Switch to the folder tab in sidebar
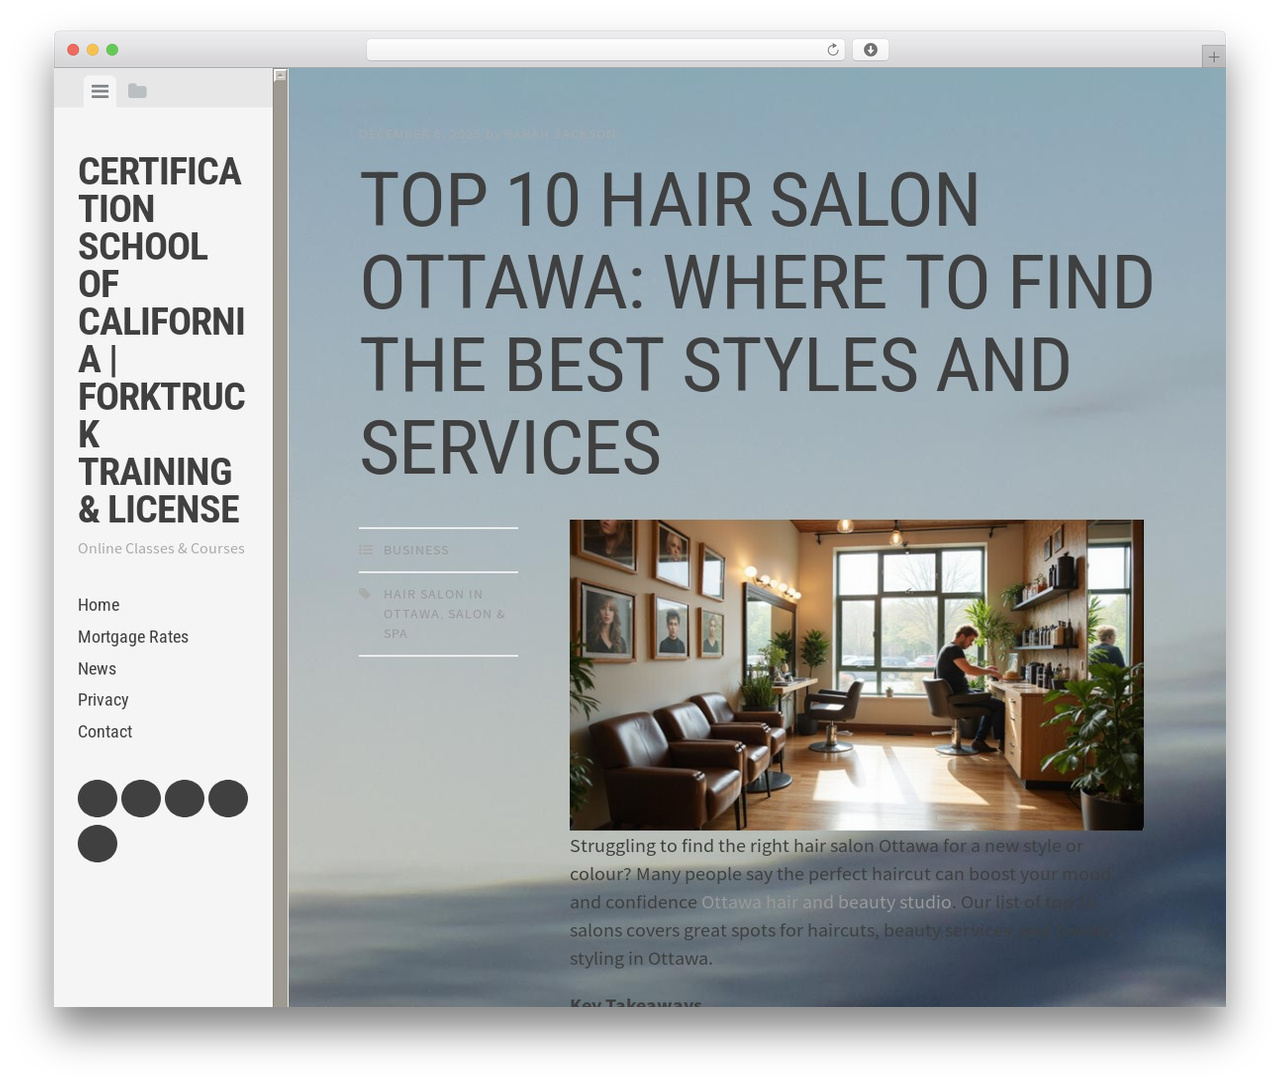 point(137,91)
